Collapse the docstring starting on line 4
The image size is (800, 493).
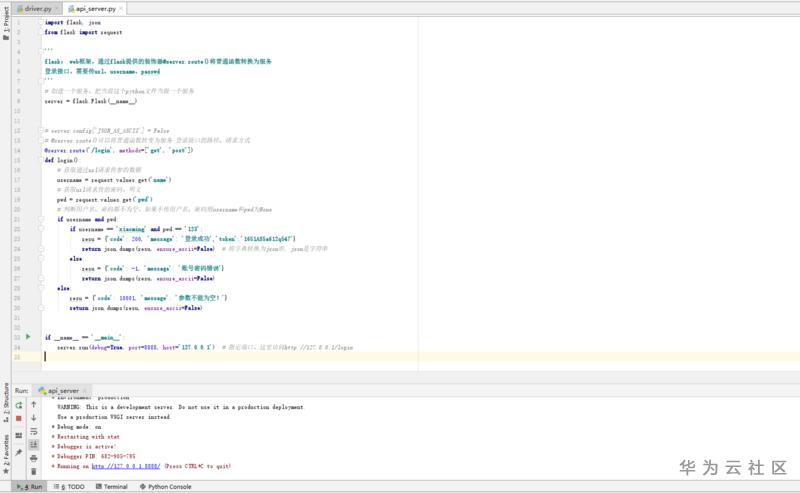[x=41, y=52]
